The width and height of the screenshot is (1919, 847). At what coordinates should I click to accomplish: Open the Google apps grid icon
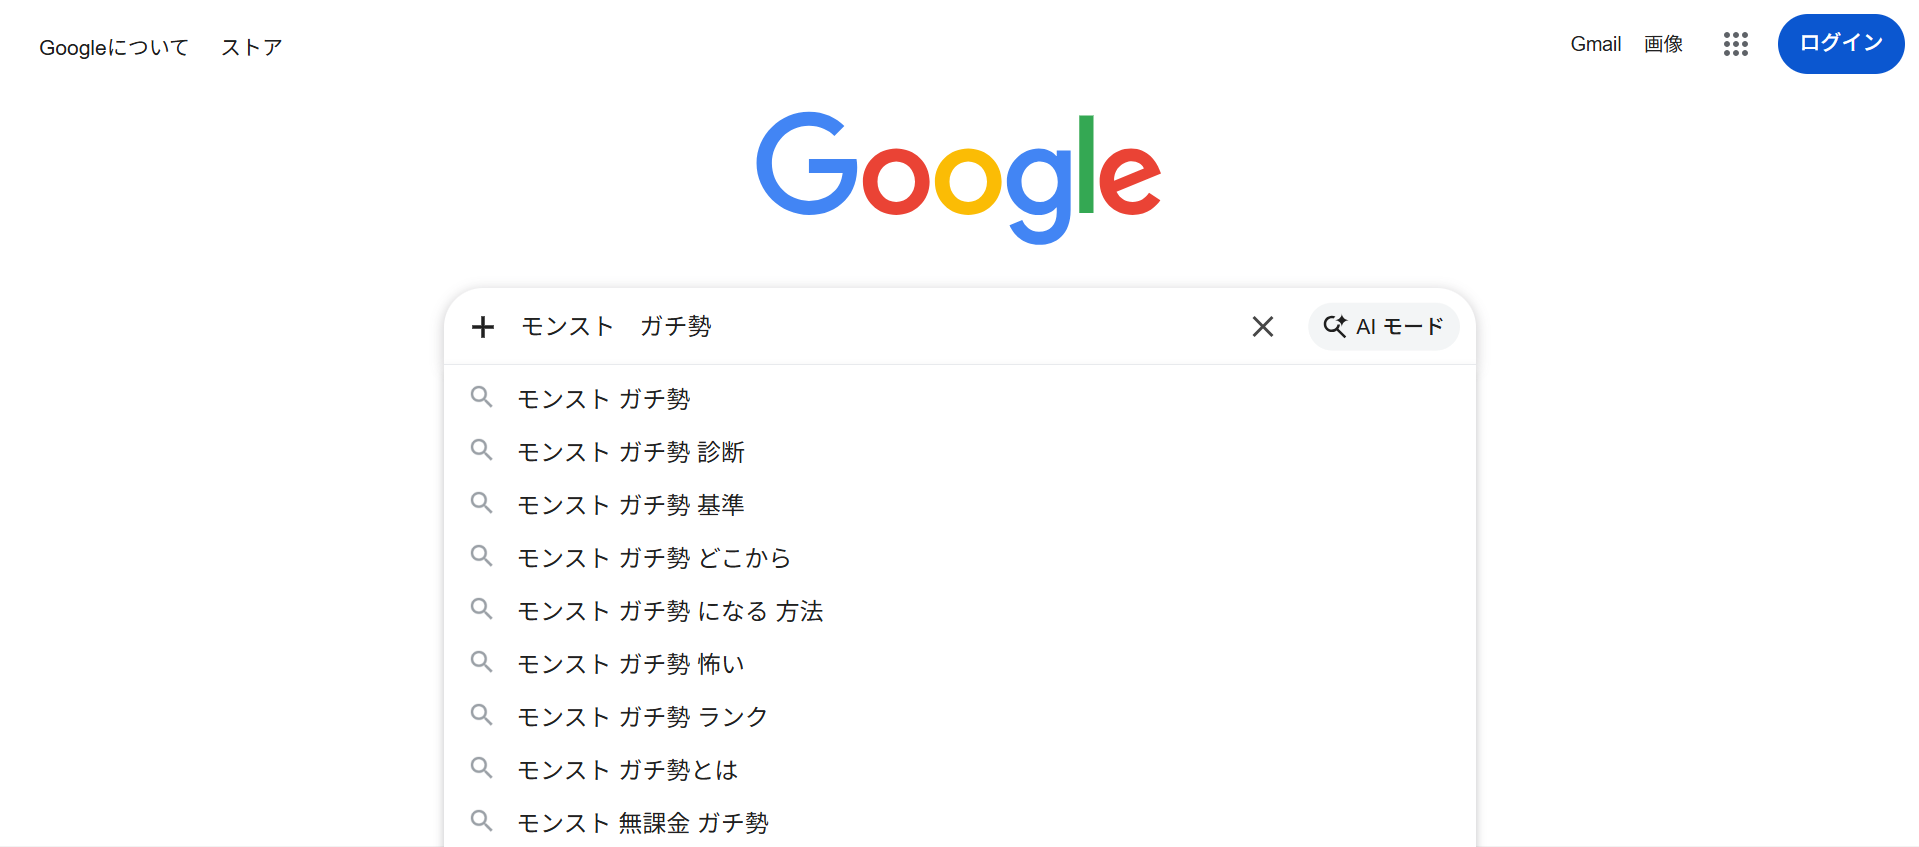click(1735, 44)
